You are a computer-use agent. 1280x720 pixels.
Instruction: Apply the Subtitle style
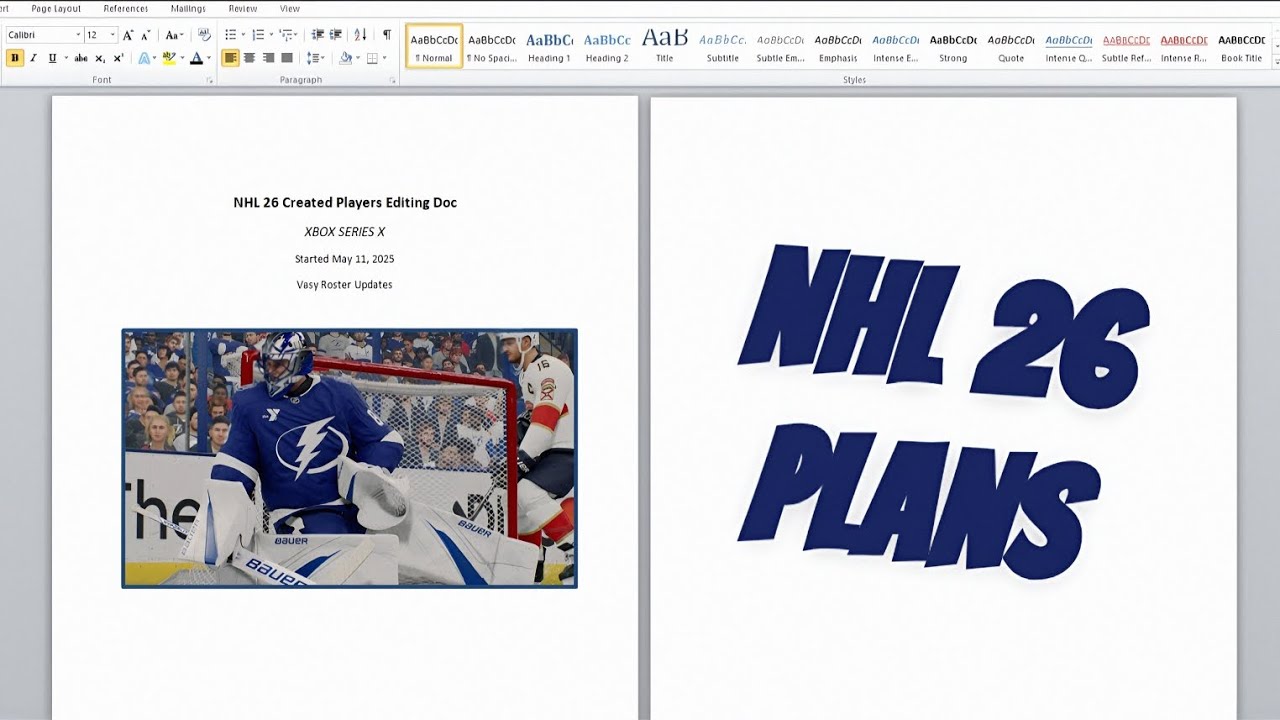(x=723, y=47)
